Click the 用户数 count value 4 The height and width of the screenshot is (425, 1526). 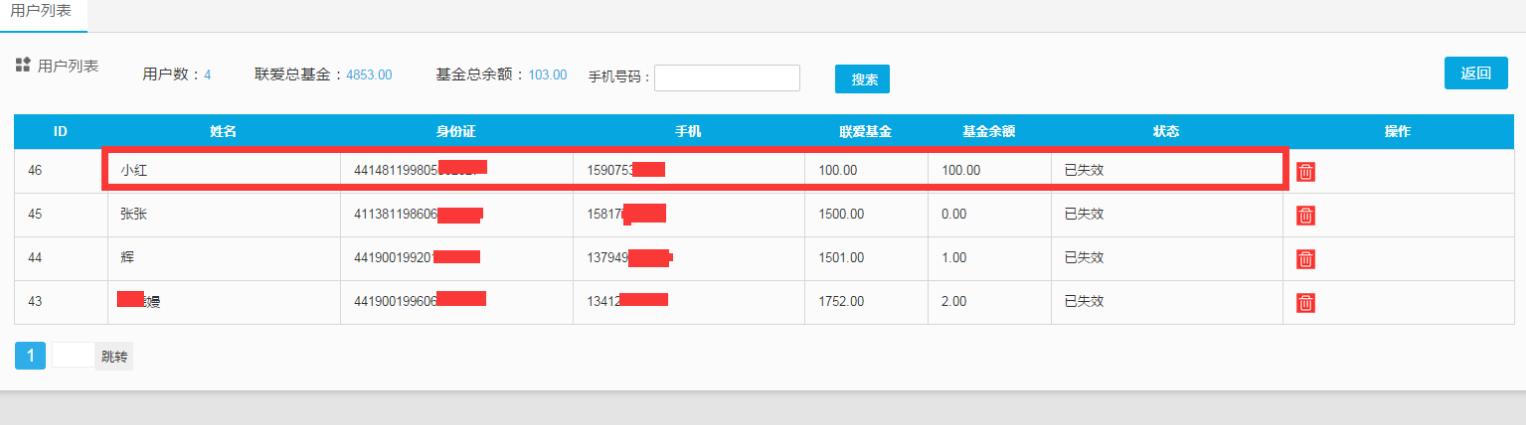pyautogui.click(x=207, y=74)
